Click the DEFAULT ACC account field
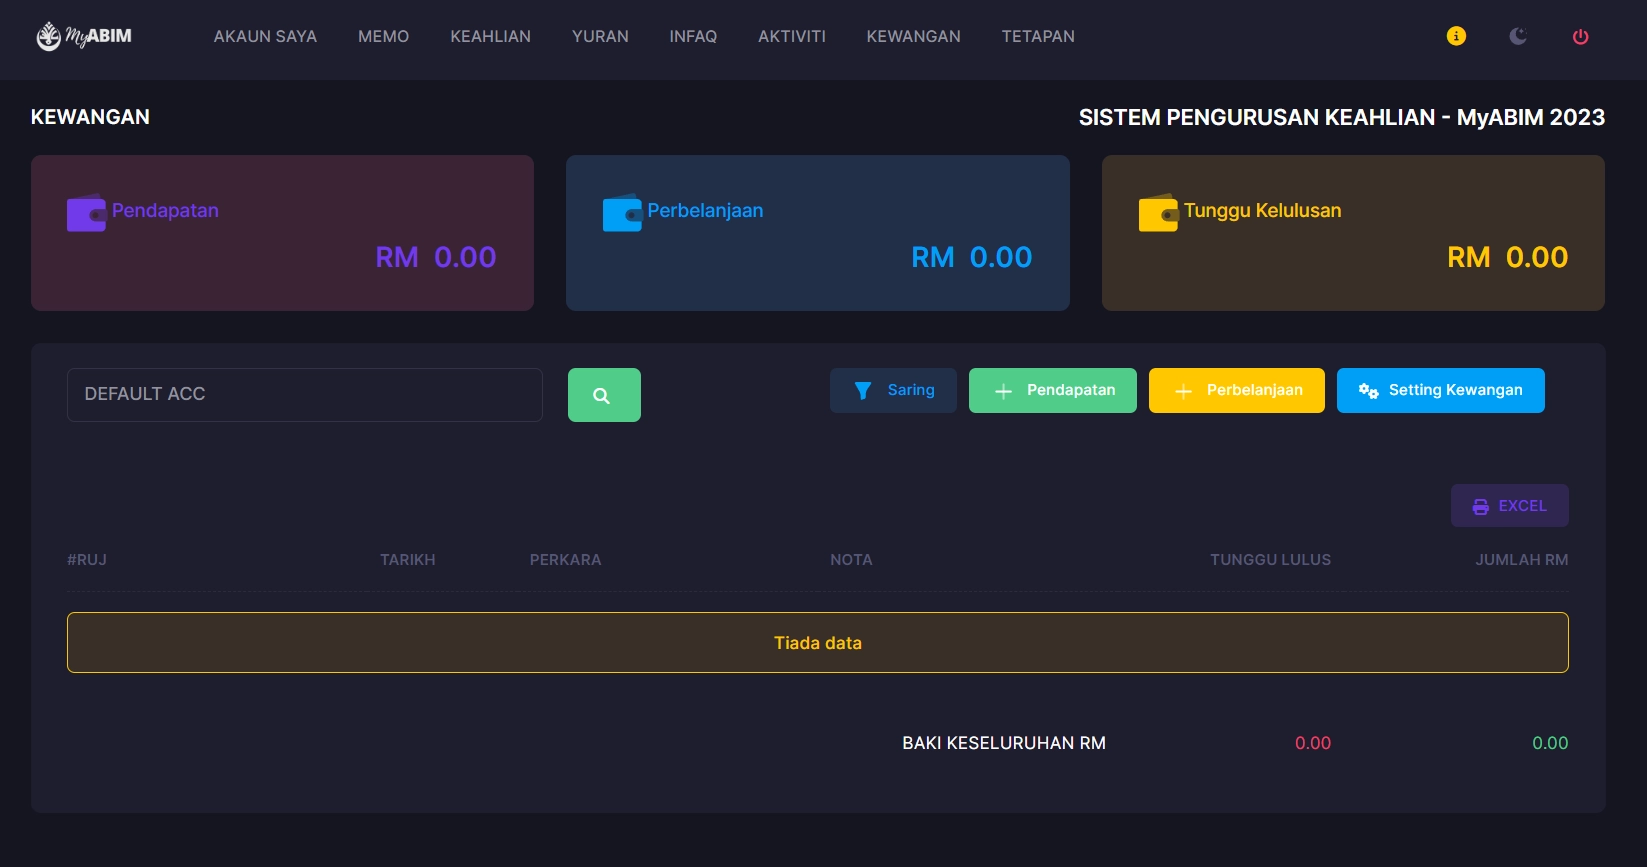 (x=304, y=394)
